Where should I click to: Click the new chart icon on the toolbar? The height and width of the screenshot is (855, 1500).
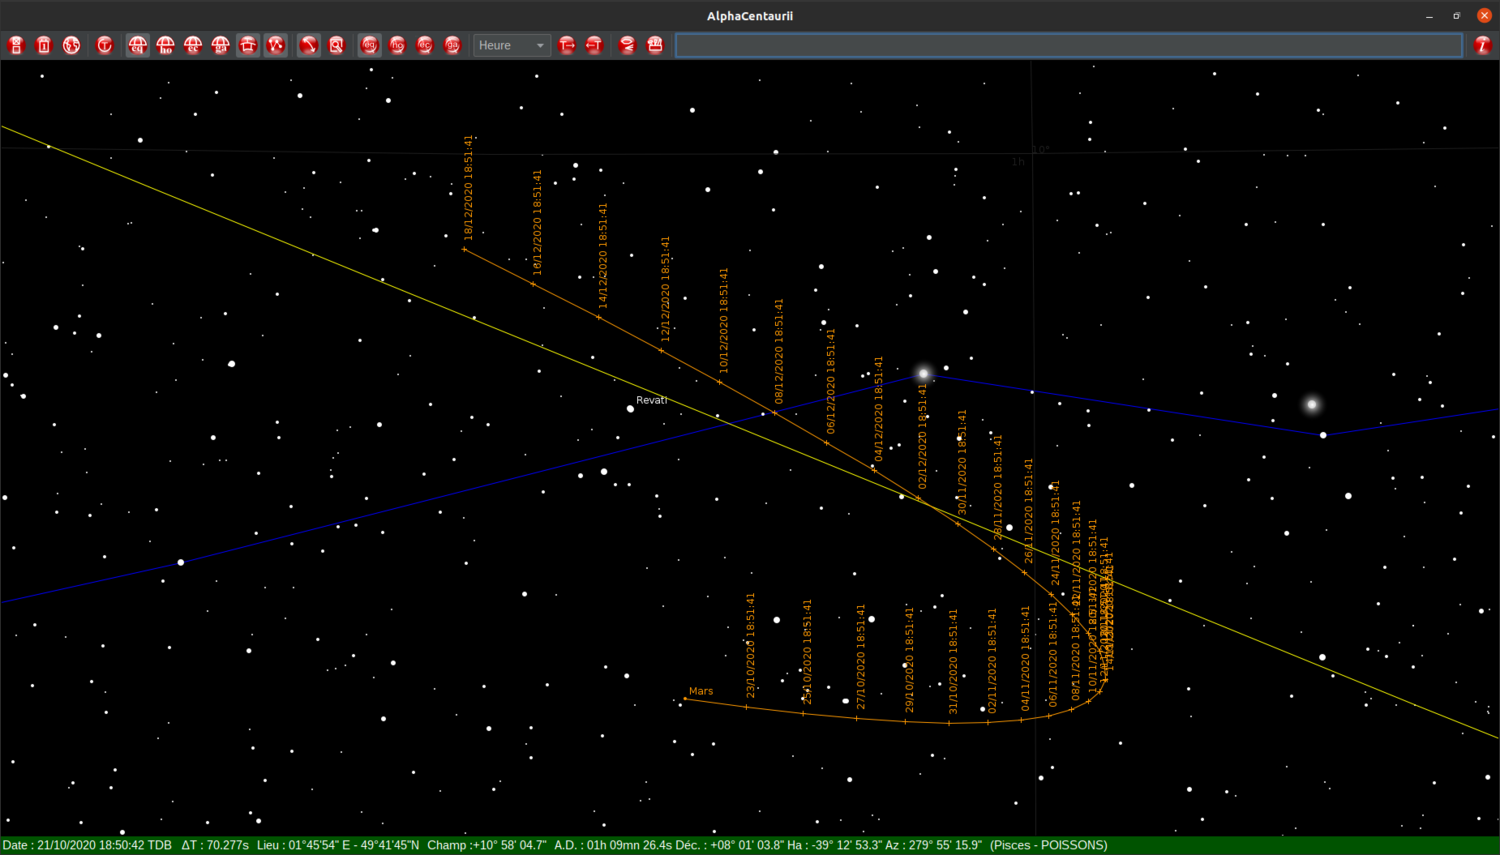tap(15, 44)
